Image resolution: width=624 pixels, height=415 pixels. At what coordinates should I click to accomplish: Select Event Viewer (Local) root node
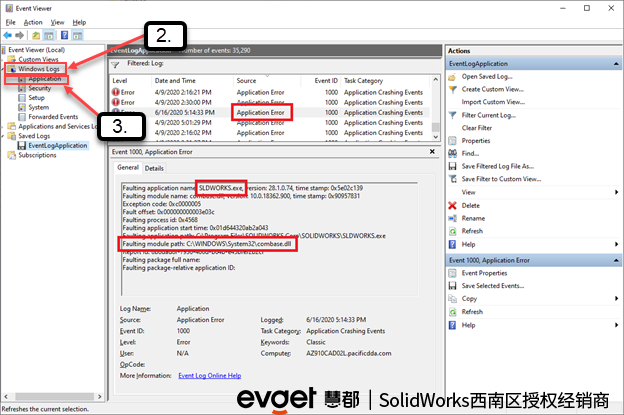(x=36, y=50)
